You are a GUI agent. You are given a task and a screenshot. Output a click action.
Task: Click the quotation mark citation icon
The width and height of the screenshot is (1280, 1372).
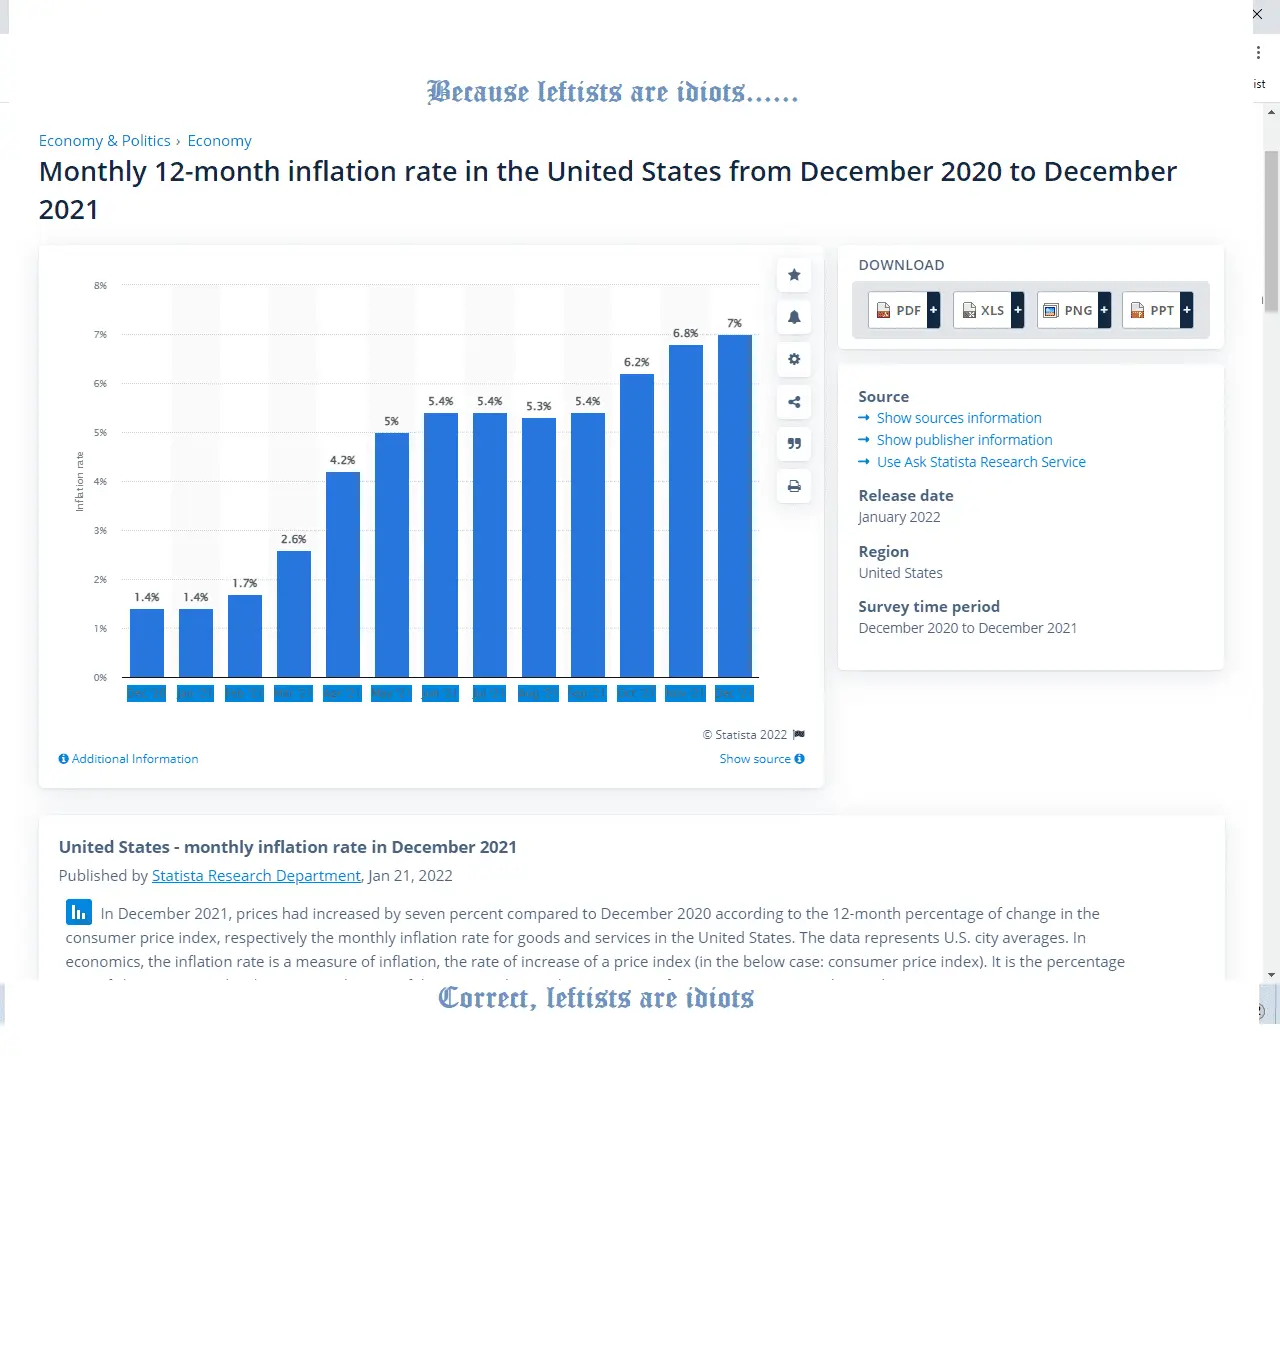click(x=794, y=444)
